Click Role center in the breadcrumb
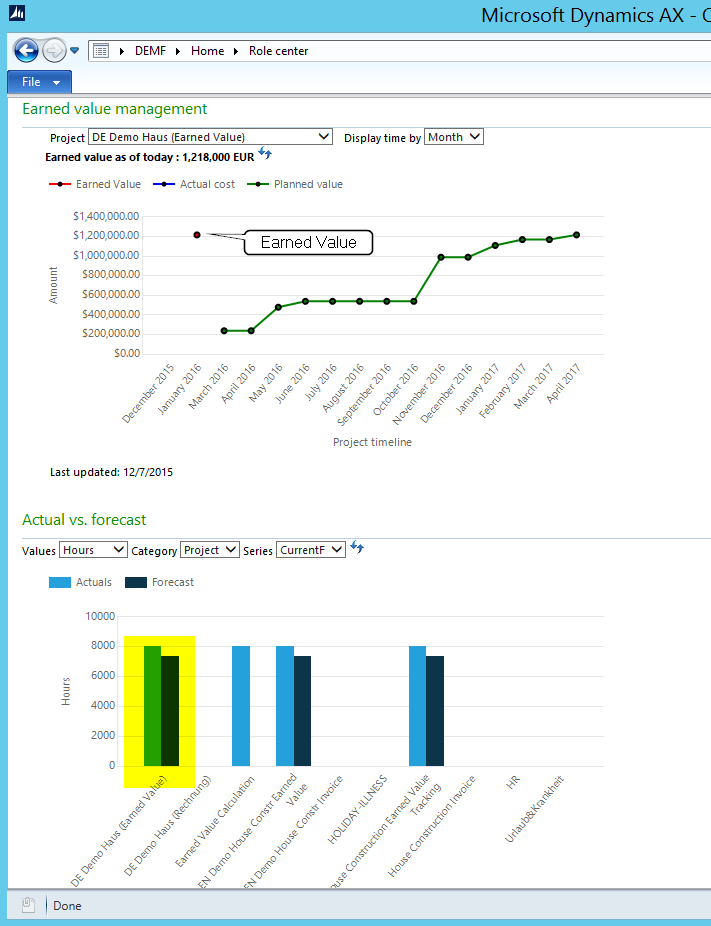 pyautogui.click(x=278, y=51)
